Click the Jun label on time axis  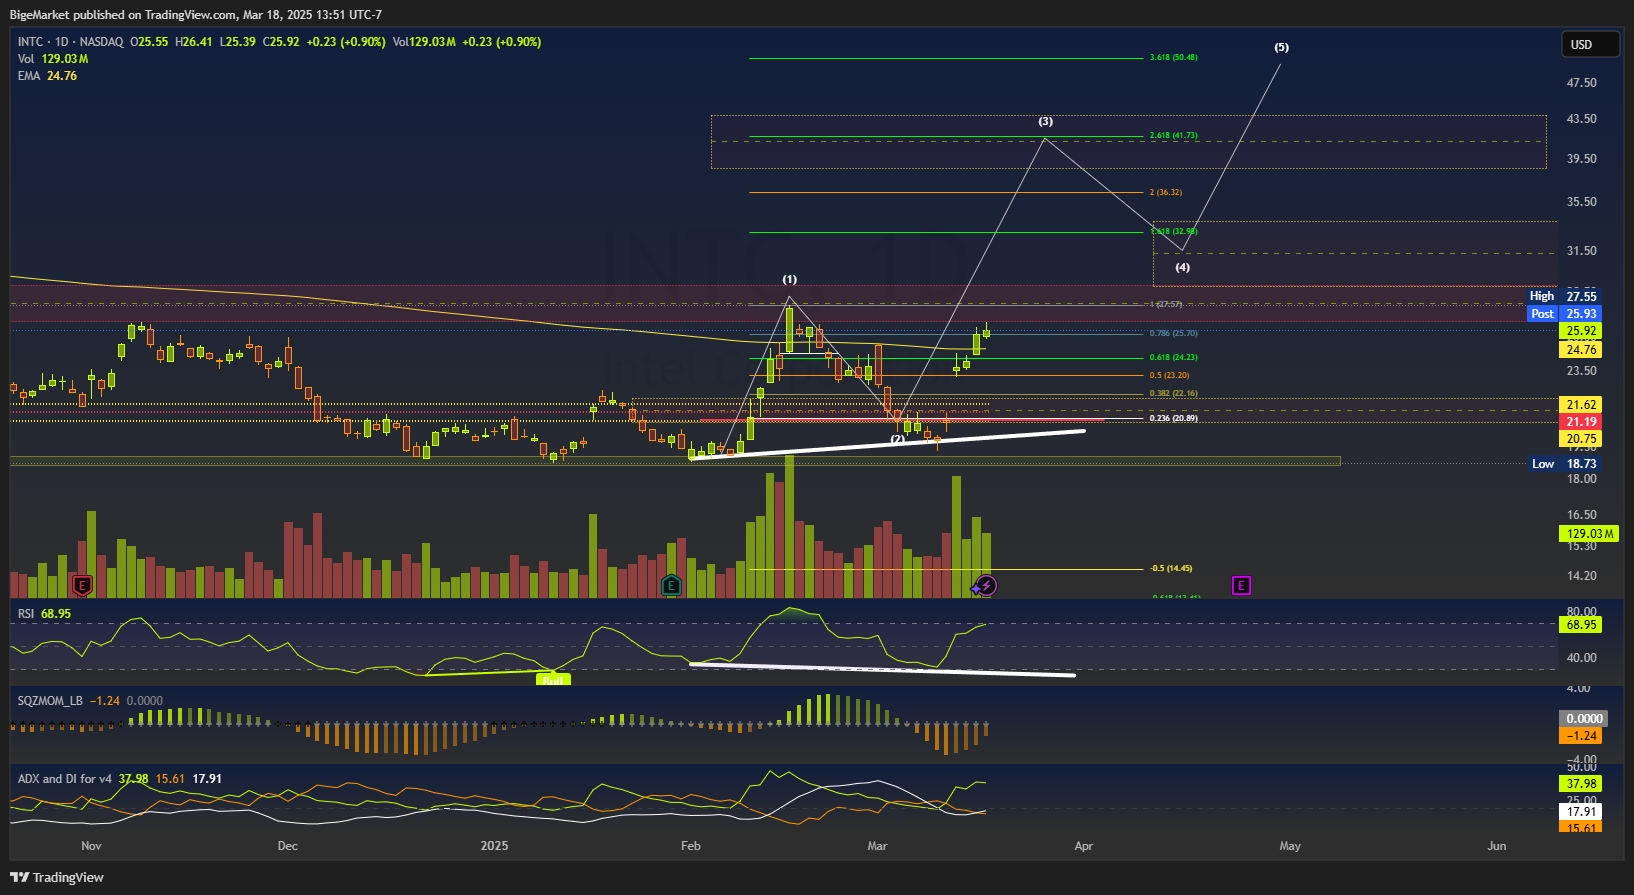coord(1497,846)
